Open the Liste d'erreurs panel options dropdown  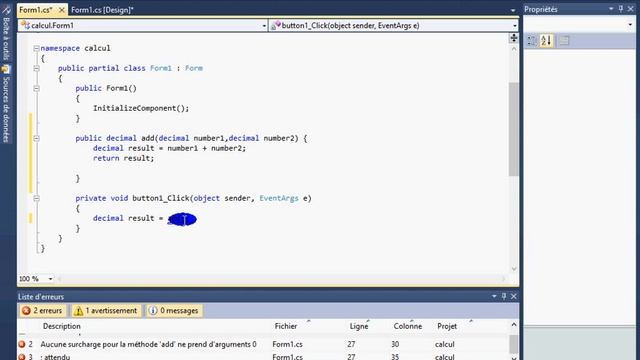click(494, 296)
